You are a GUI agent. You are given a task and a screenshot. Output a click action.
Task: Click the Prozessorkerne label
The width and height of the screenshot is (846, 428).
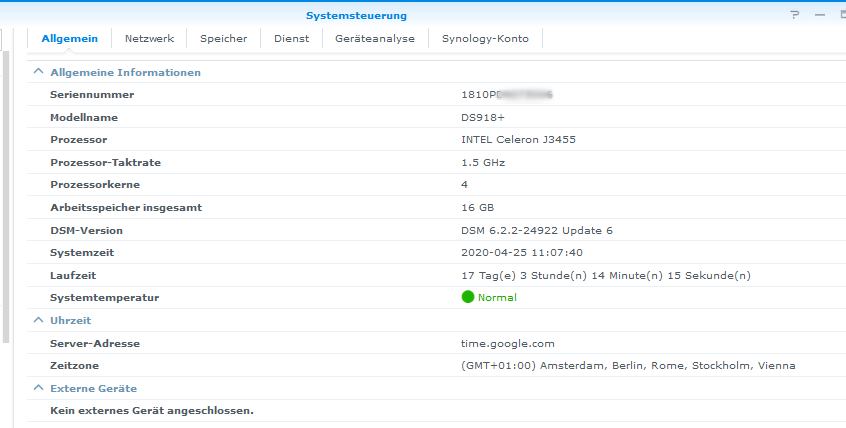[95, 185]
